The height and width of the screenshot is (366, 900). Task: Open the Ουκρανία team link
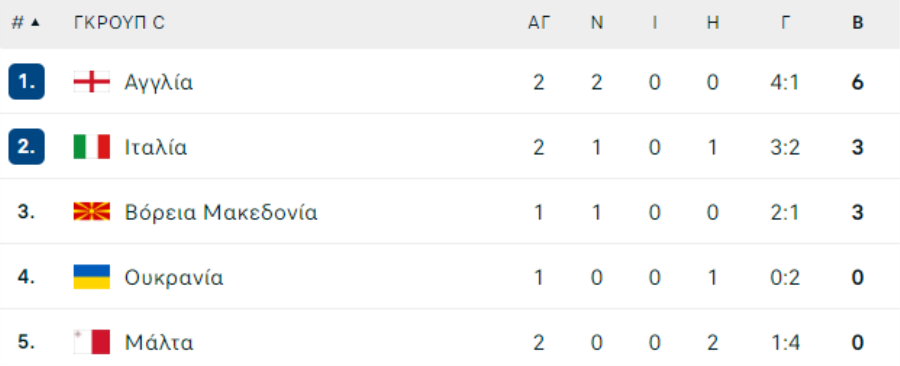[x=174, y=278]
